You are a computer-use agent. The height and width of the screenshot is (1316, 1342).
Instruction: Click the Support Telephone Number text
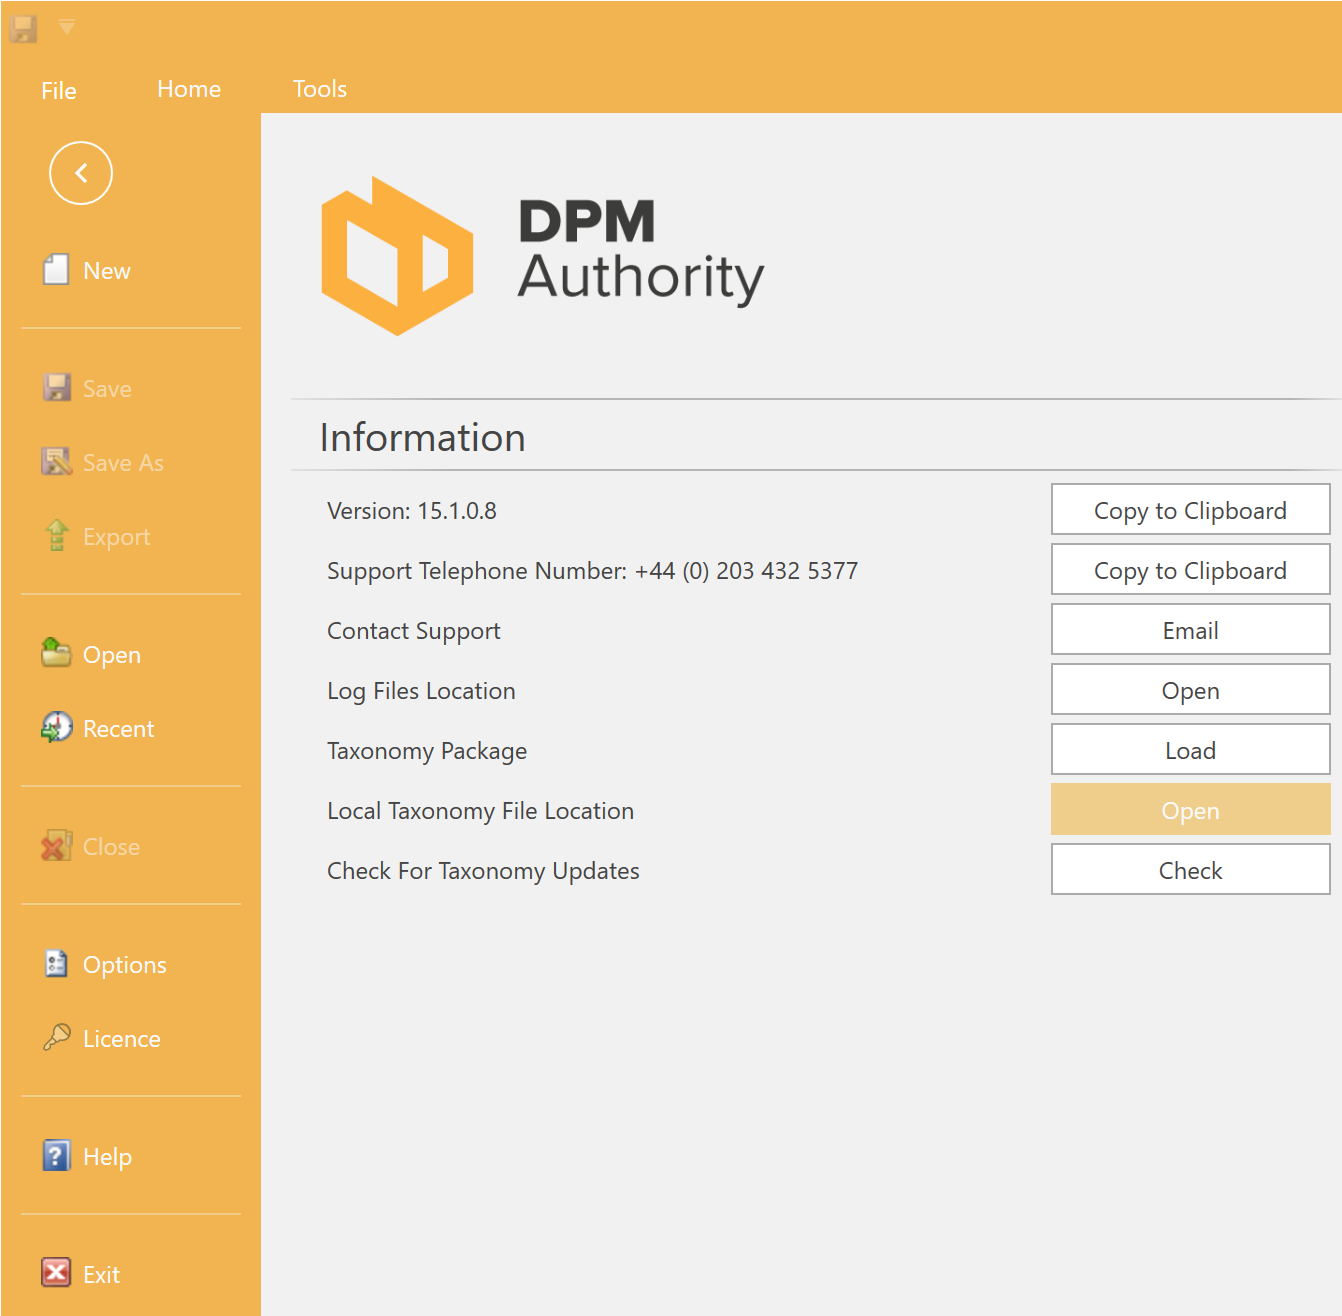[x=593, y=571]
